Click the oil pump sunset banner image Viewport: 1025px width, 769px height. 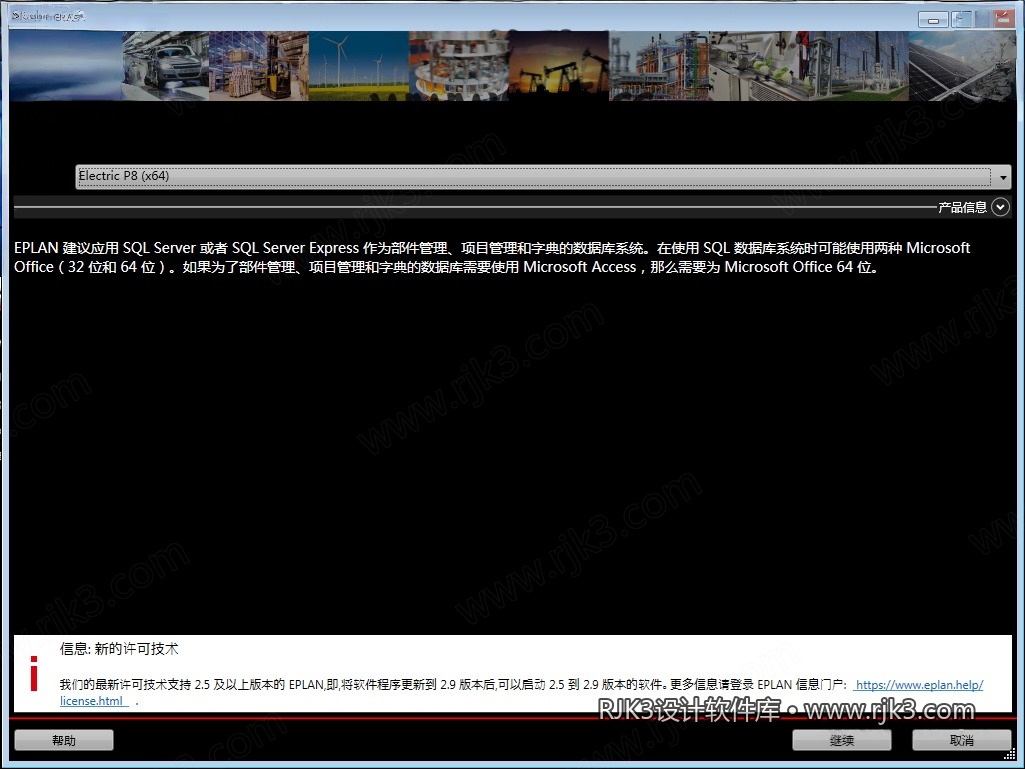559,66
